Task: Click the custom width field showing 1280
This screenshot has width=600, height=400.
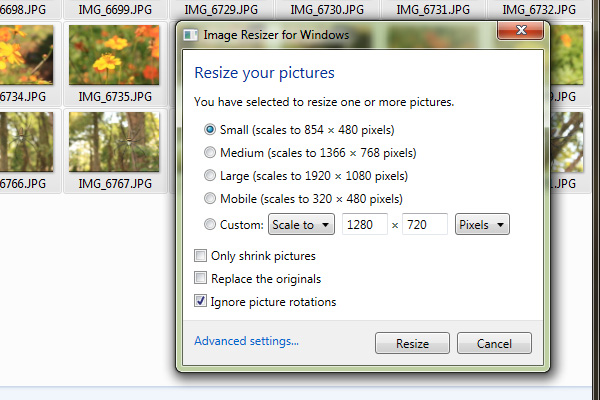Action: pos(365,224)
